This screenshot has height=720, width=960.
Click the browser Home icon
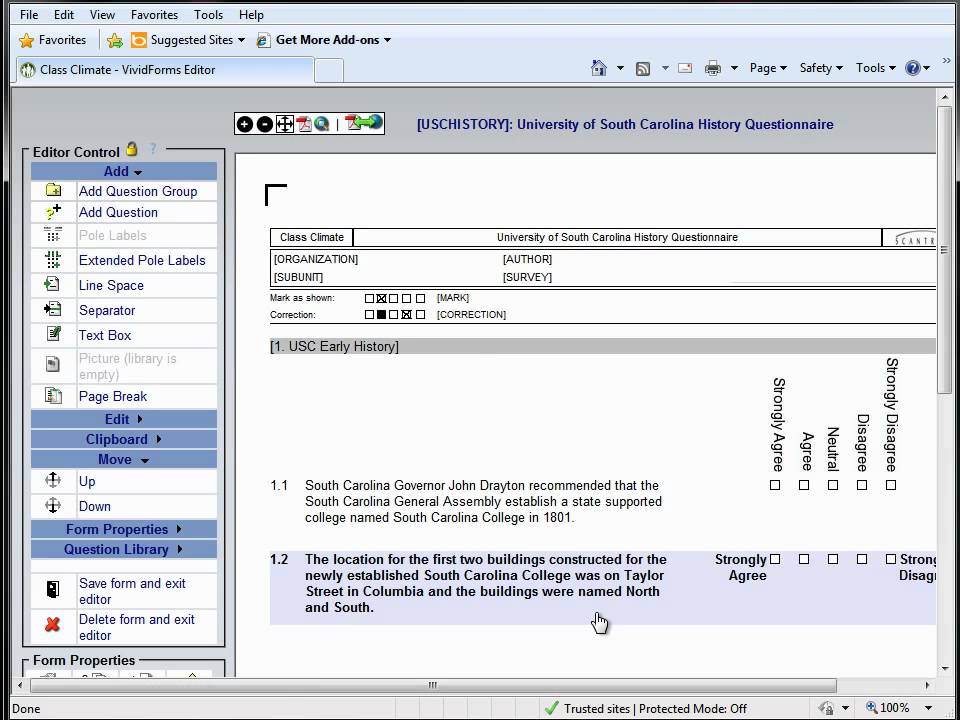coord(599,68)
